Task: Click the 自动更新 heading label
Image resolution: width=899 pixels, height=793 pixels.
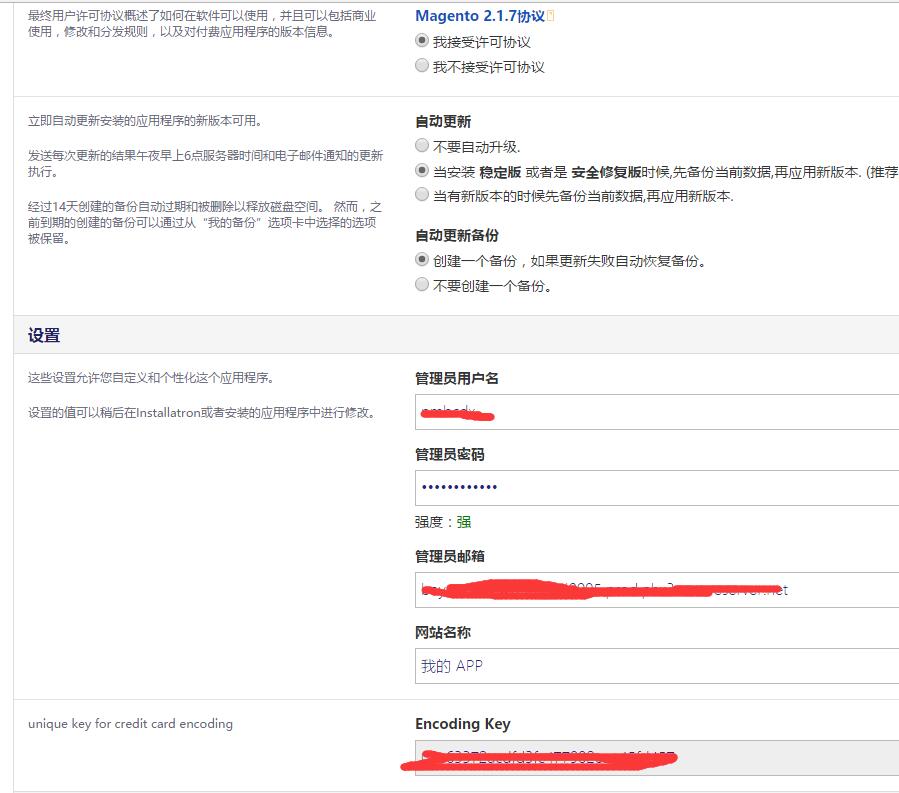Action: (x=443, y=122)
